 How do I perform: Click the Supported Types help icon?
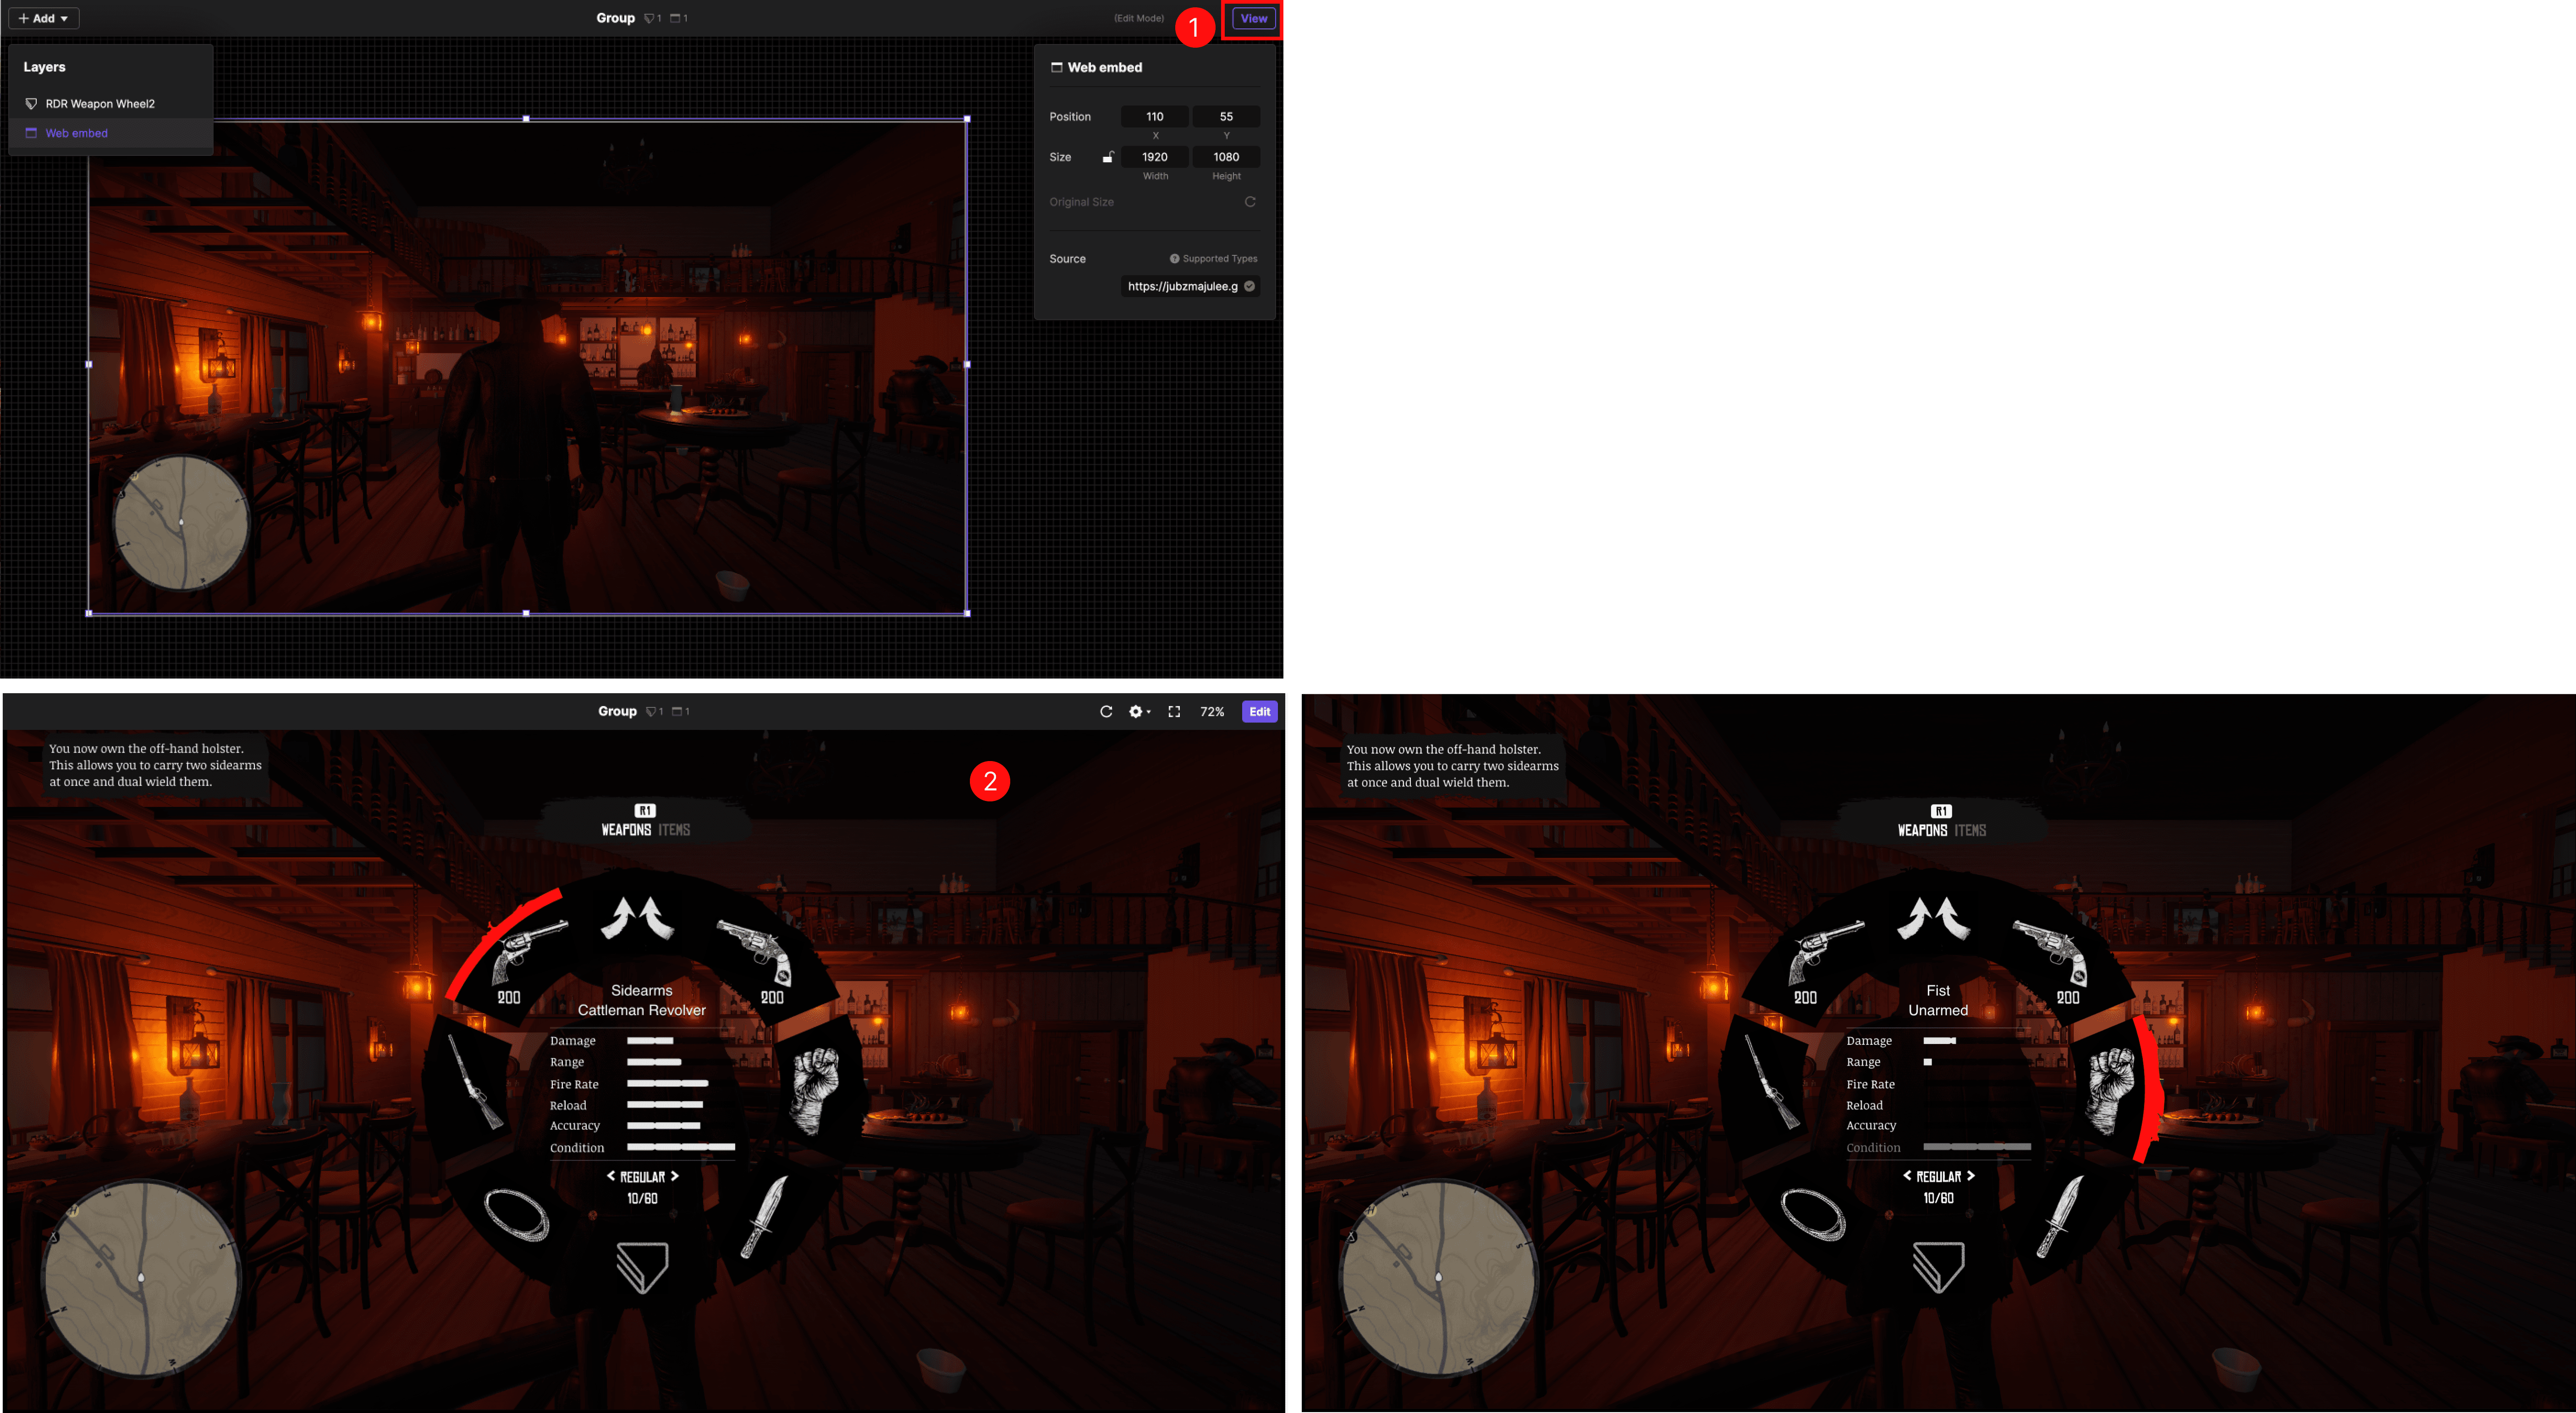pos(1175,258)
